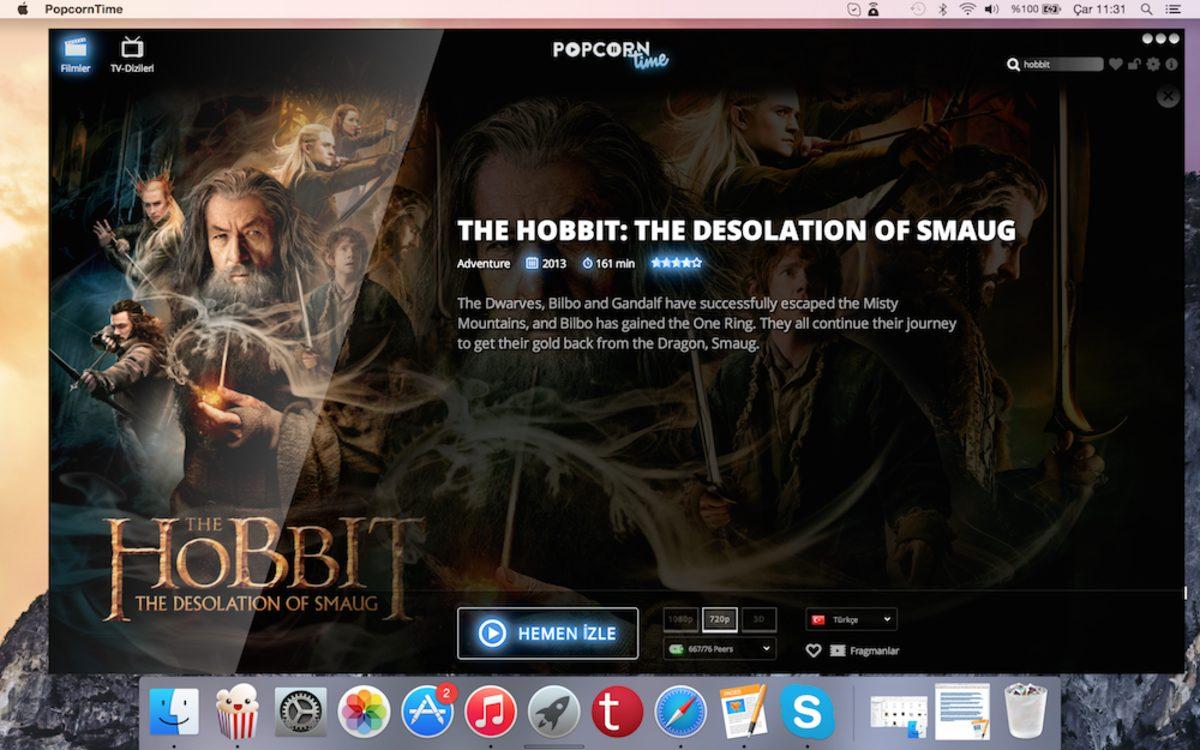
Task: Close the Hobbit detail view with the X
Action: pyautogui.click(x=1168, y=96)
